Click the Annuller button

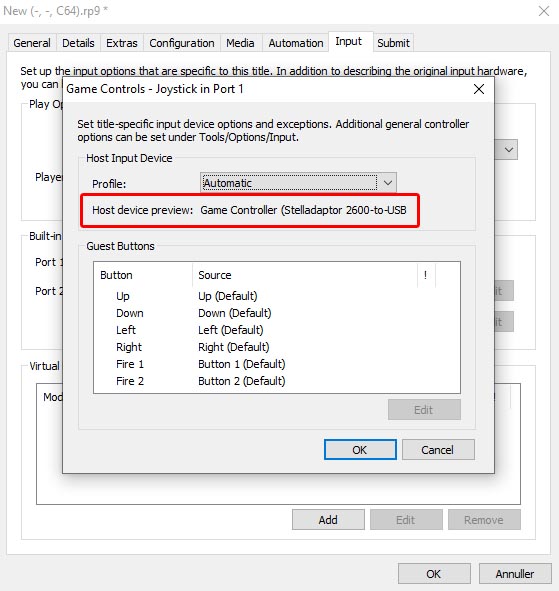pyautogui.click(x=515, y=574)
